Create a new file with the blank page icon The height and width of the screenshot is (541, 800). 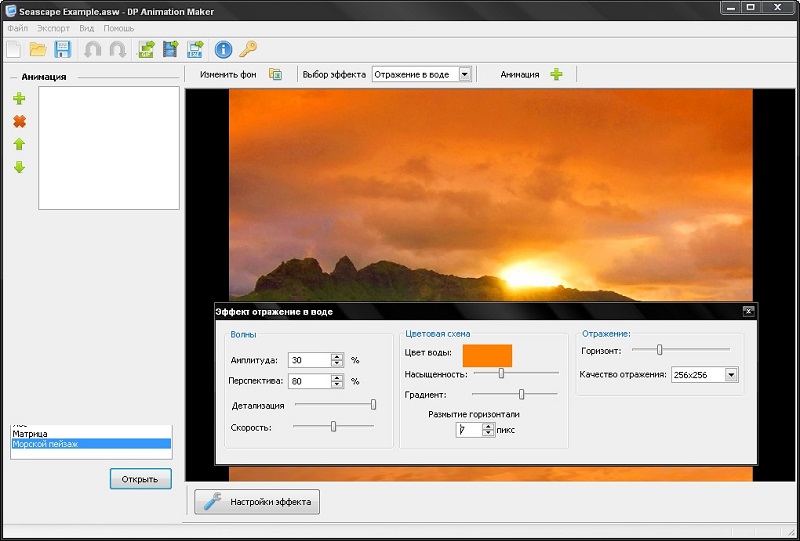[x=13, y=50]
